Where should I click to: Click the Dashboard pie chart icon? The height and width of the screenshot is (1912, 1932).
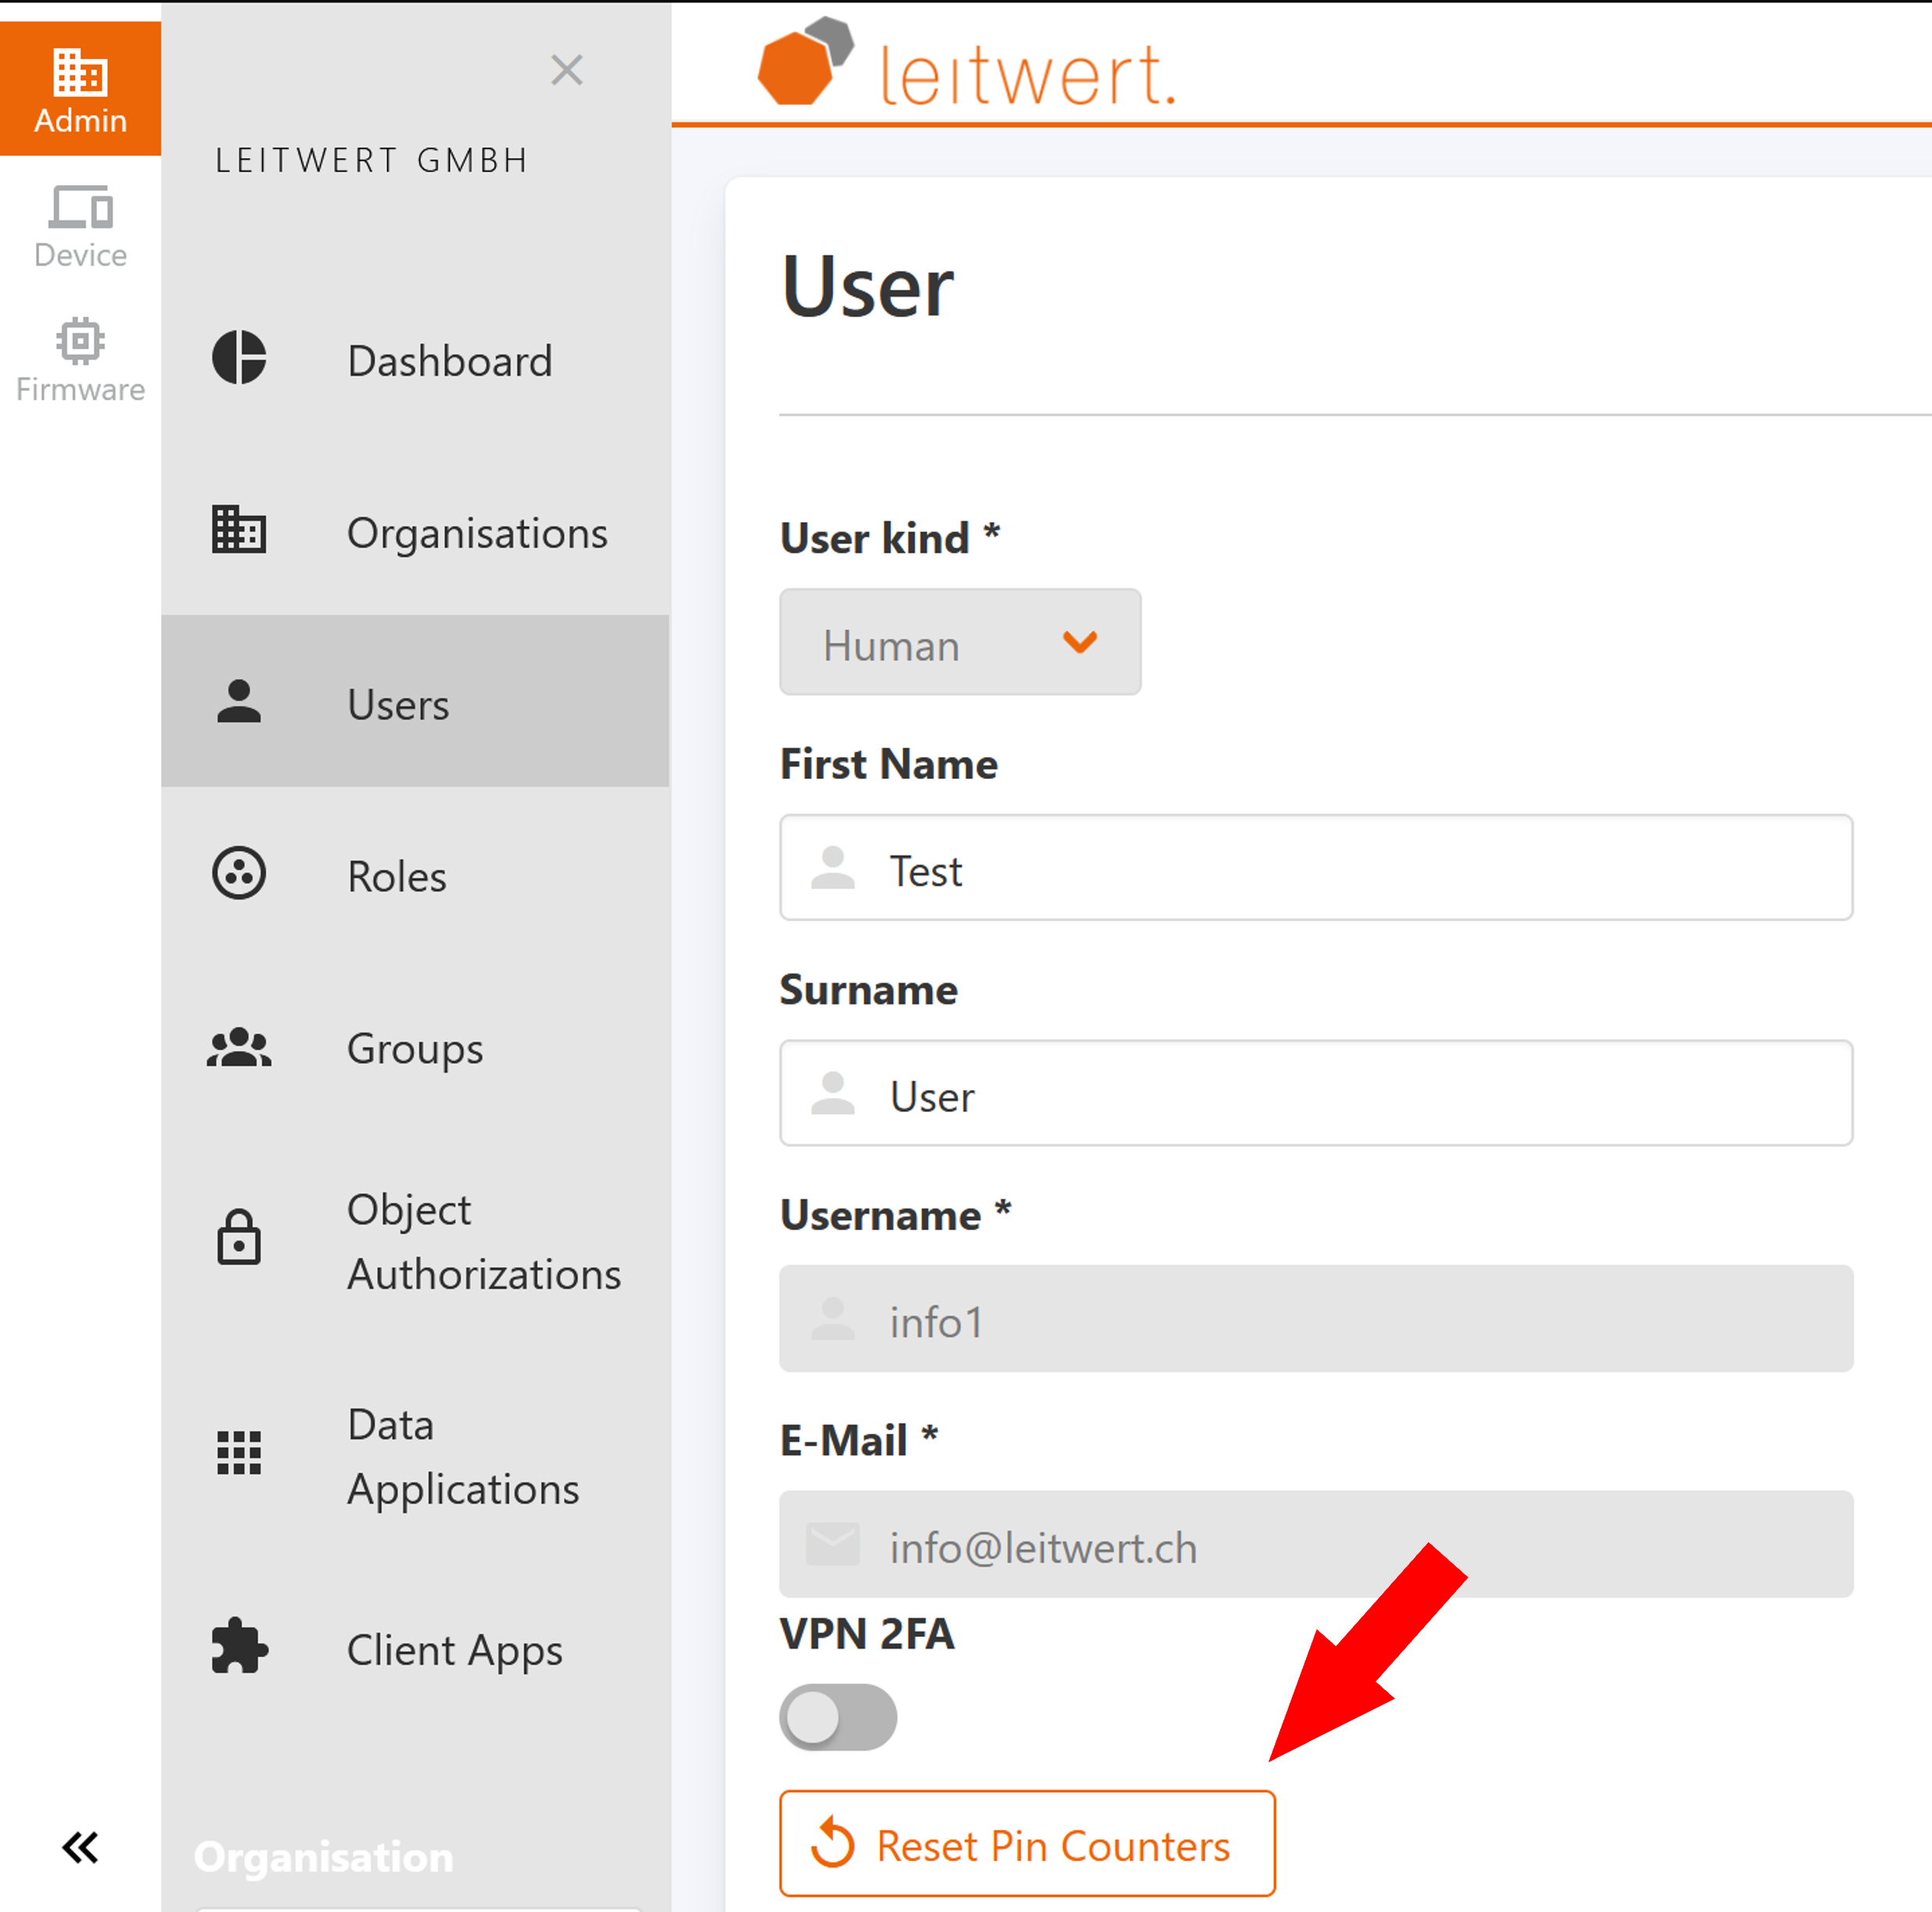pyautogui.click(x=239, y=358)
